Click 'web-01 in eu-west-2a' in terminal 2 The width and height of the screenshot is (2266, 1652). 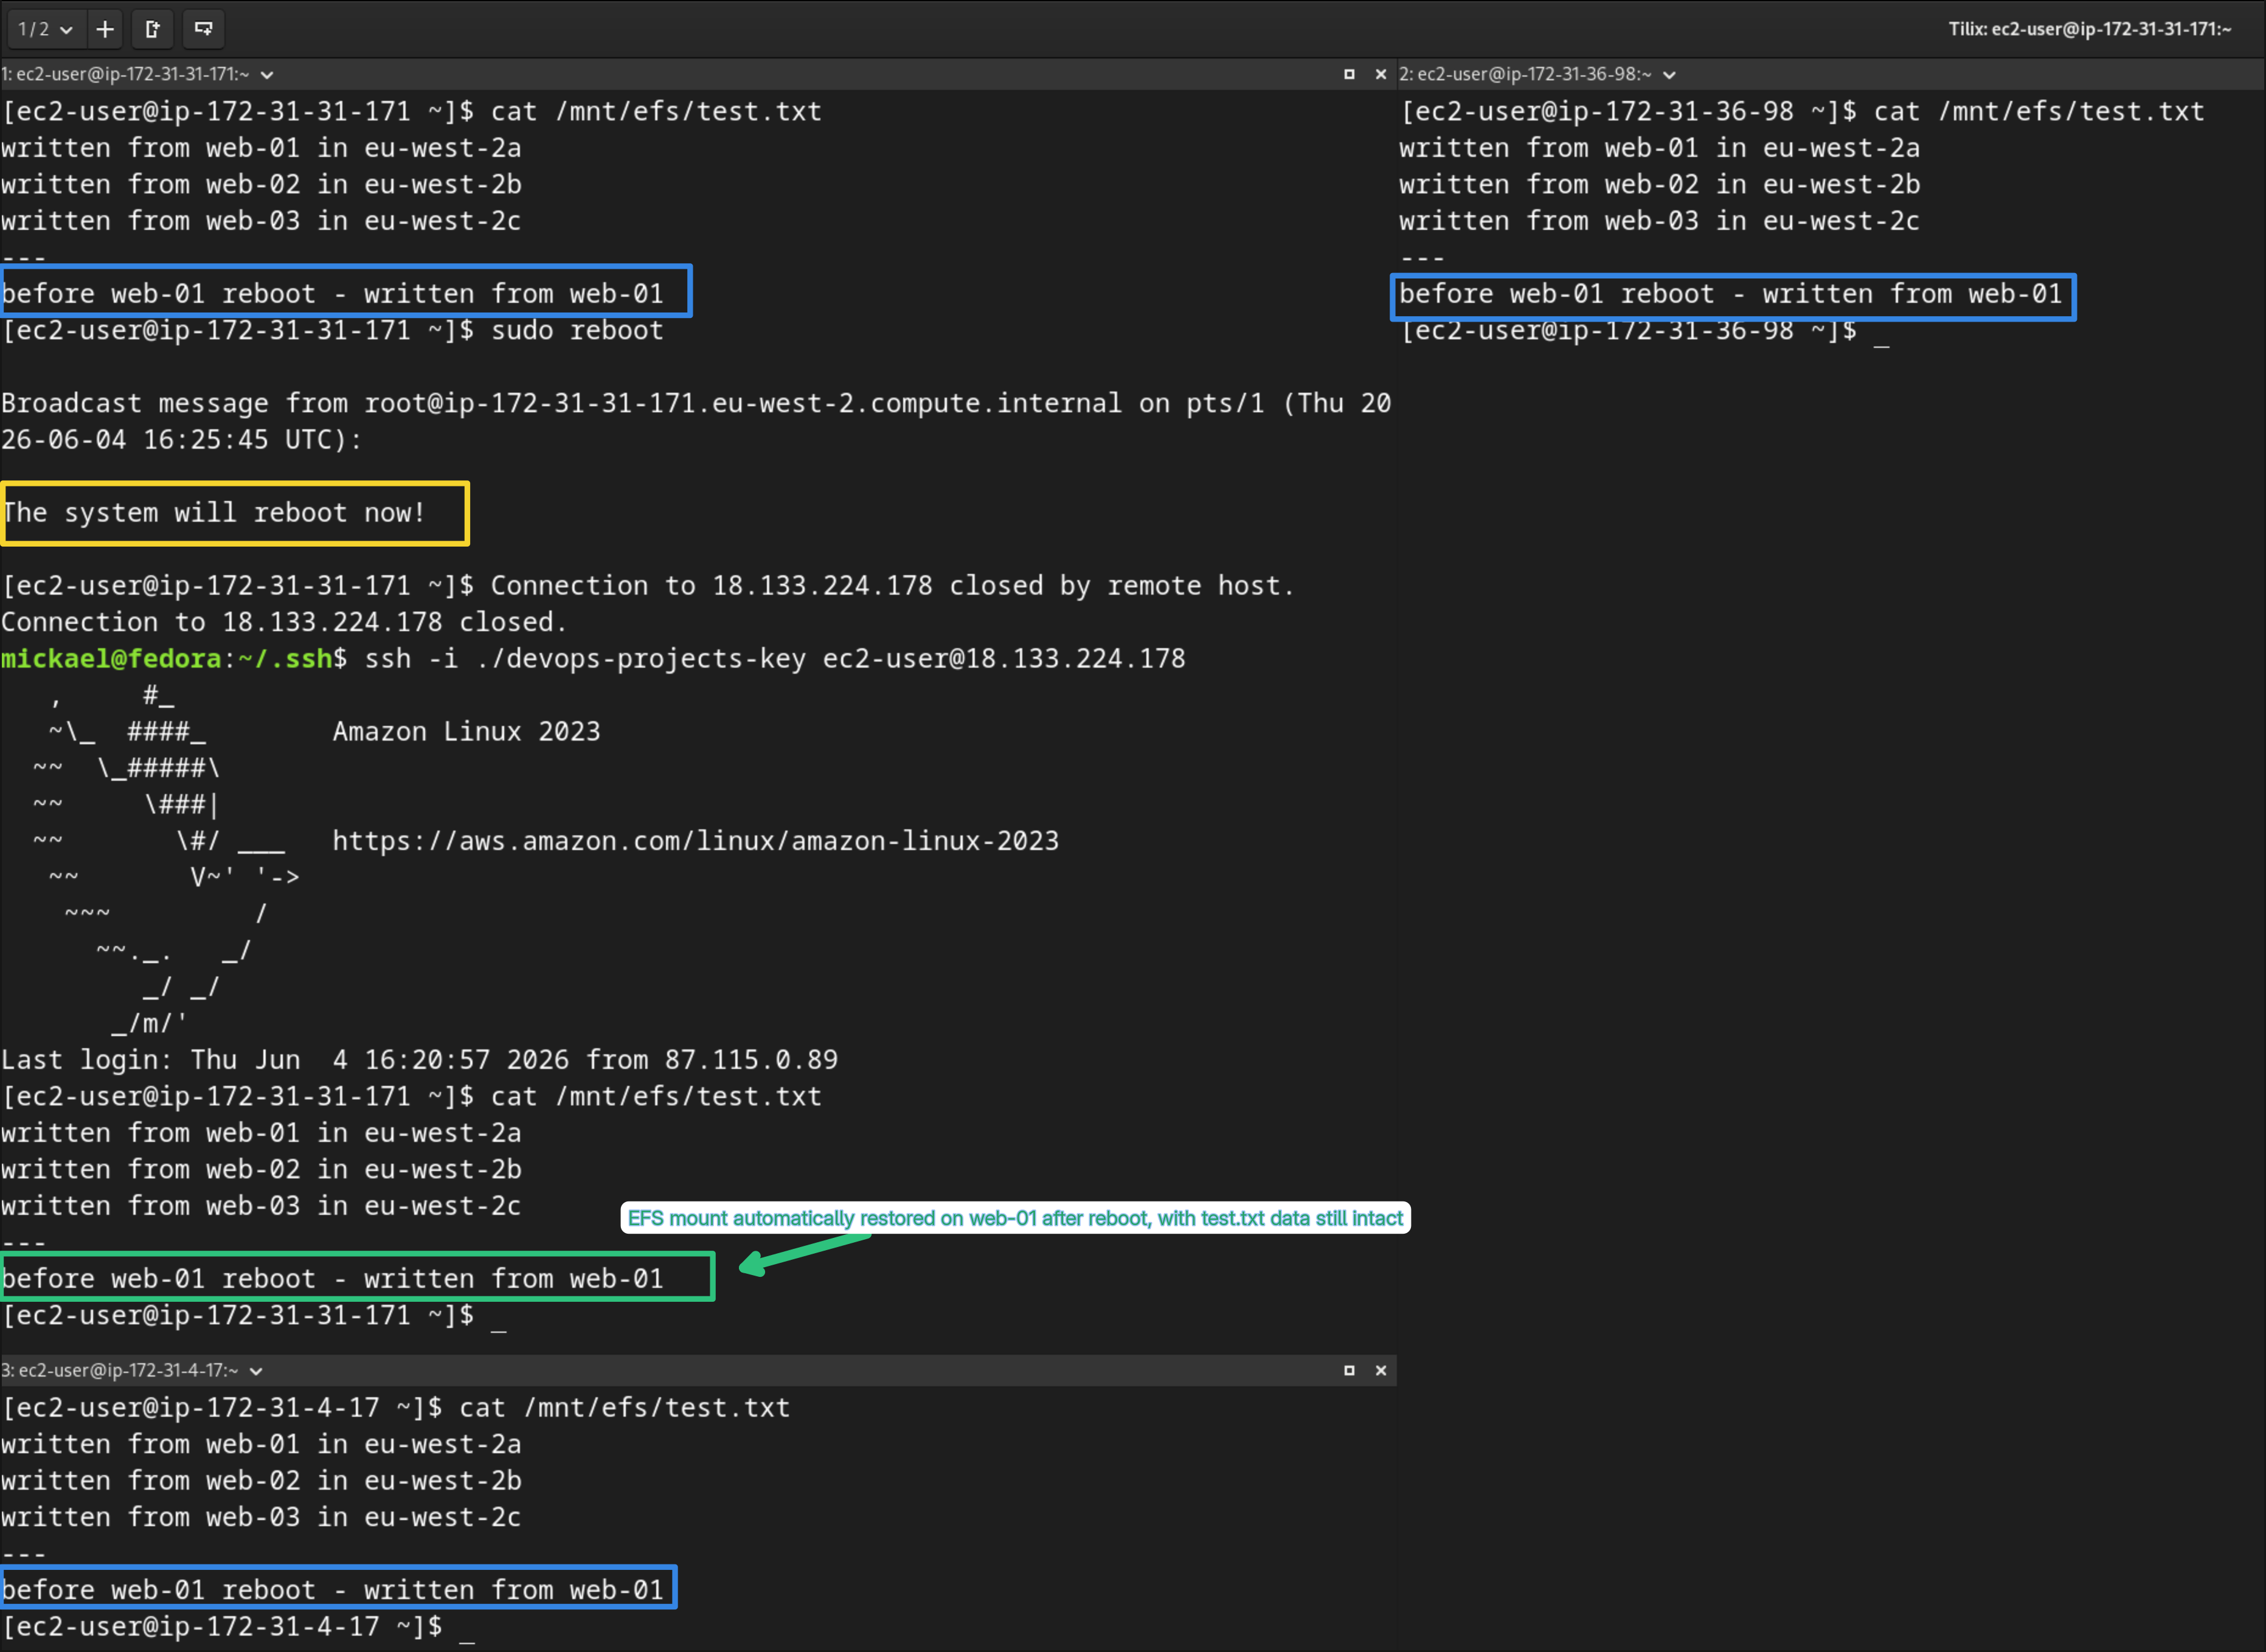(1762, 147)
